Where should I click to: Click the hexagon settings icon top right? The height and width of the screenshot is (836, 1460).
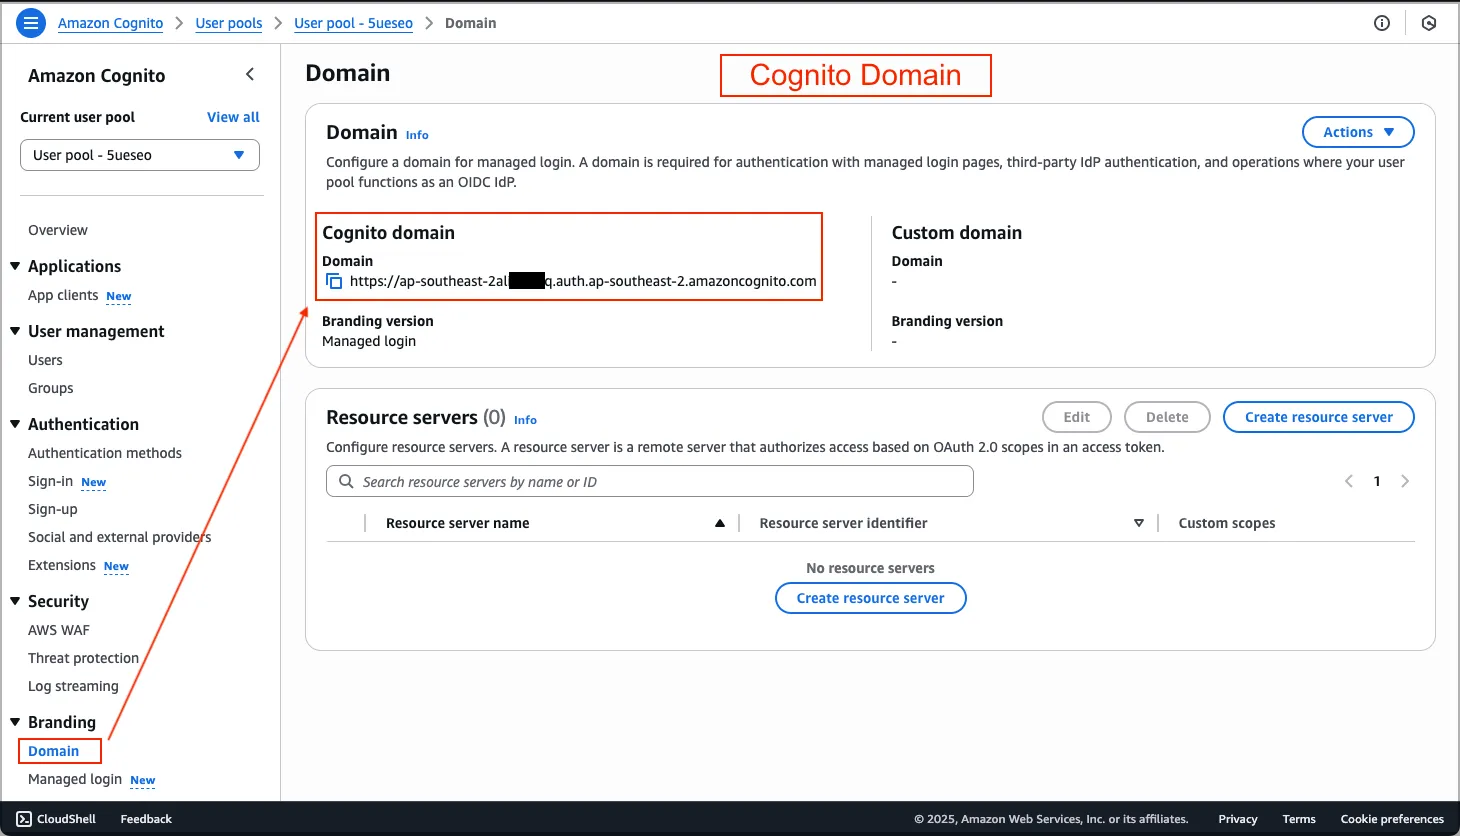click(x=1429, y=23)
